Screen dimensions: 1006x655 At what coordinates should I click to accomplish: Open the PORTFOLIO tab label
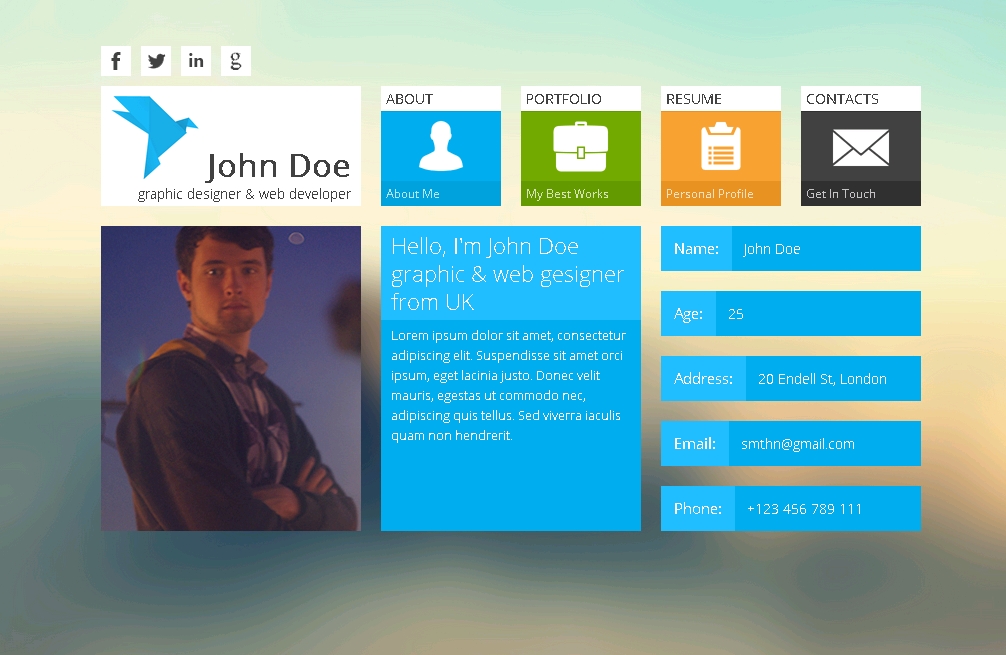[564, 99]
